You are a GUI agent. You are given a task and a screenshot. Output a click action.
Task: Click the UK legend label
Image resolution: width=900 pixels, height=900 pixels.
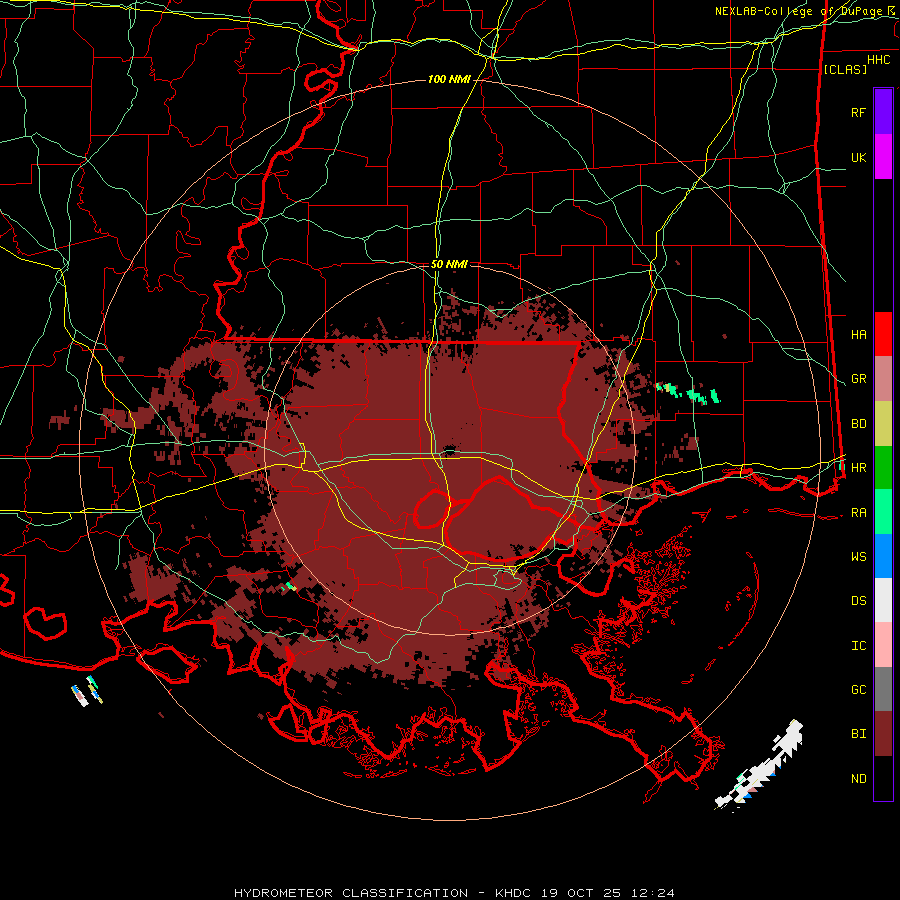pos(858,157)
